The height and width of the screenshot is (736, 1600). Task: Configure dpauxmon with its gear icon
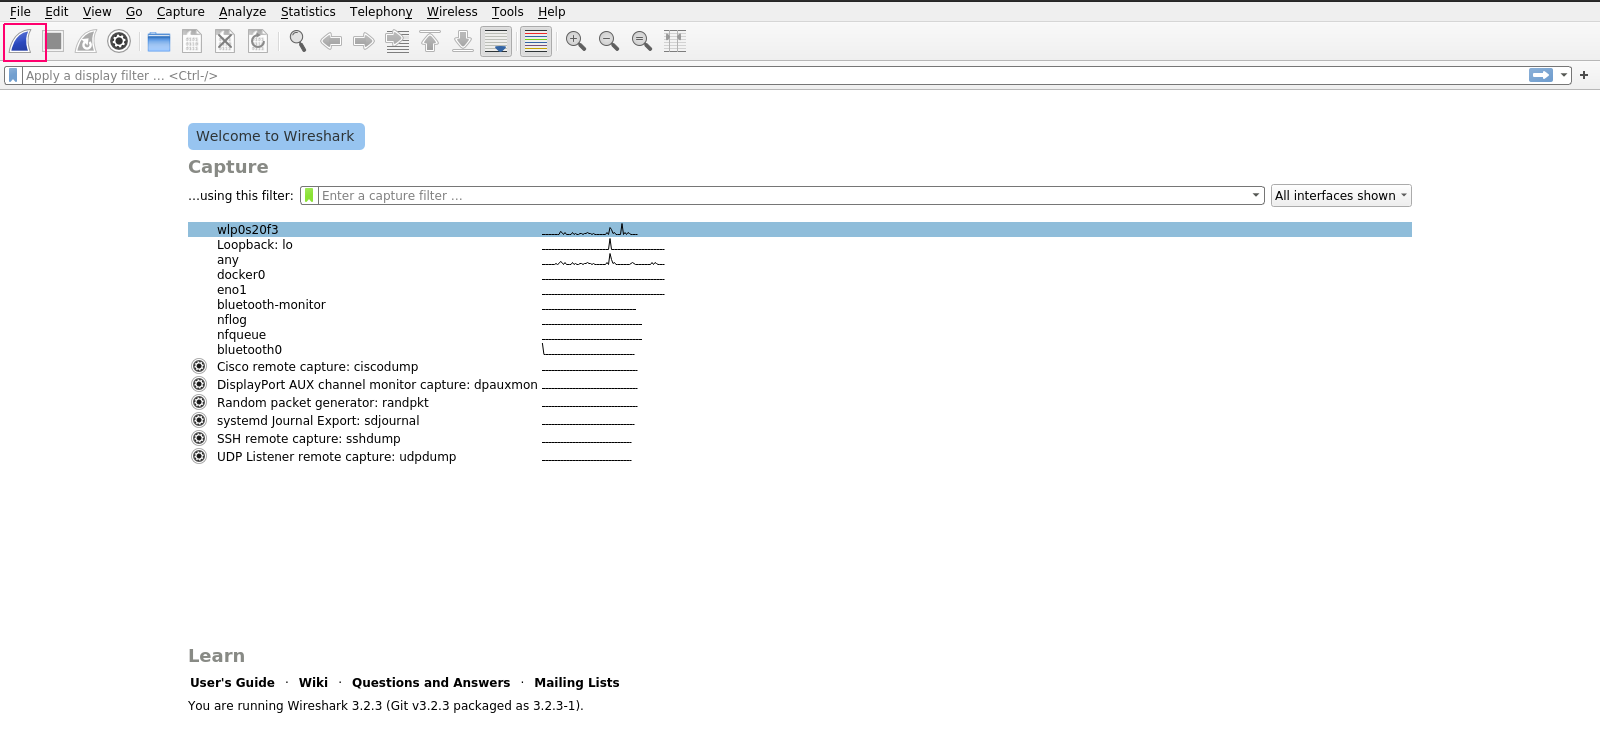tap(199, 384)
